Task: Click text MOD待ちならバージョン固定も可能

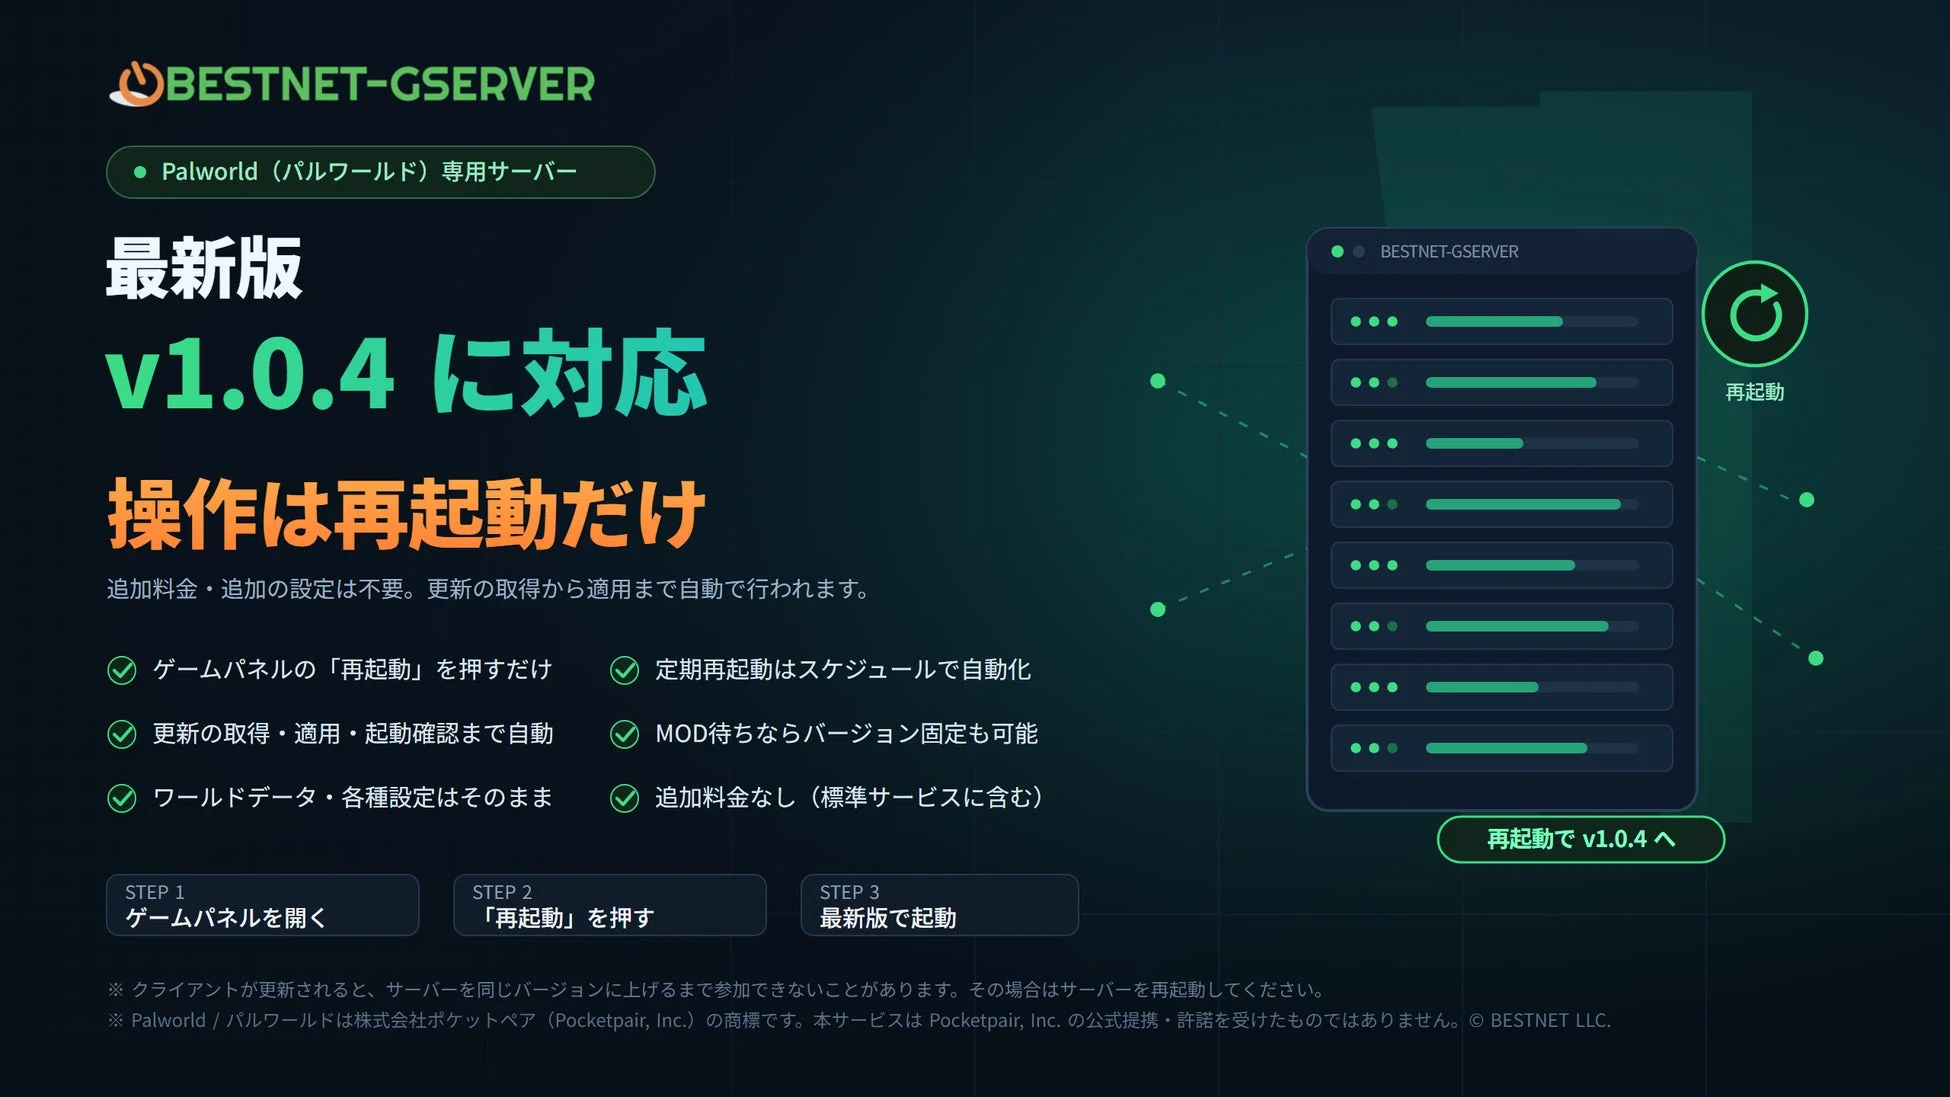Action: (x=846, y=733)
